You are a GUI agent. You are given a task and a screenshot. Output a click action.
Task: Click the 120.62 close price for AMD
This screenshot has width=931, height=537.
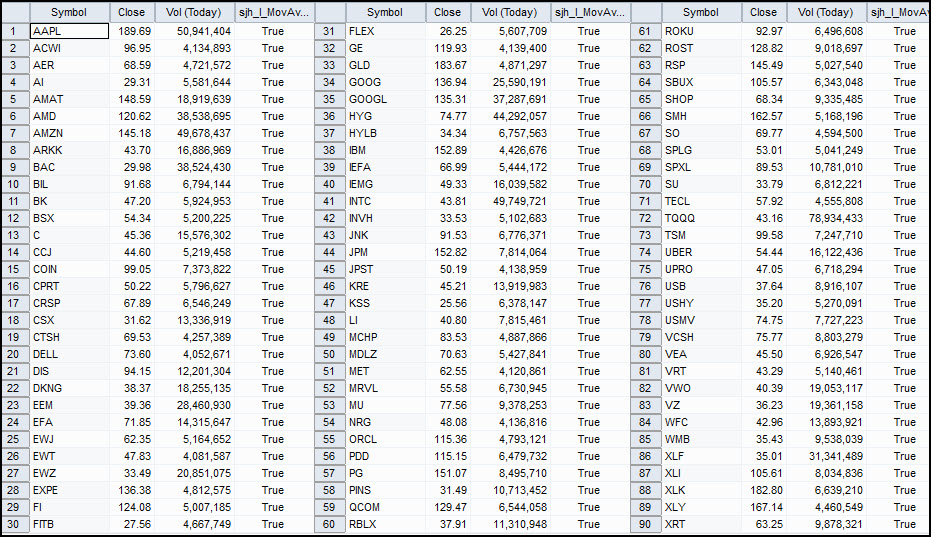(x=131, y=116)
